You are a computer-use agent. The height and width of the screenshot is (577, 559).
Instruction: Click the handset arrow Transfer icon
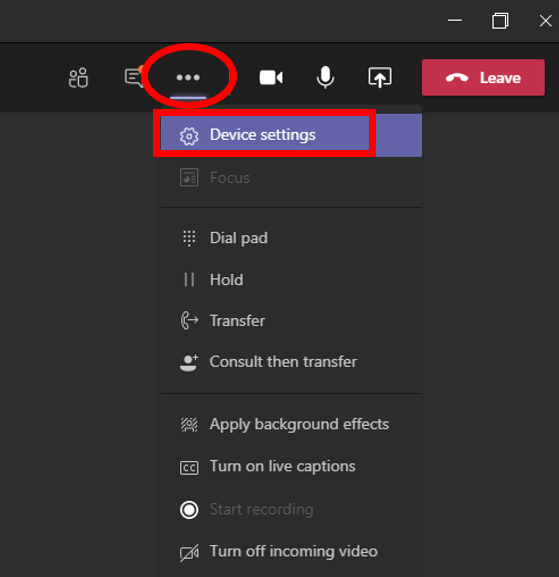[x=189, y=320]
